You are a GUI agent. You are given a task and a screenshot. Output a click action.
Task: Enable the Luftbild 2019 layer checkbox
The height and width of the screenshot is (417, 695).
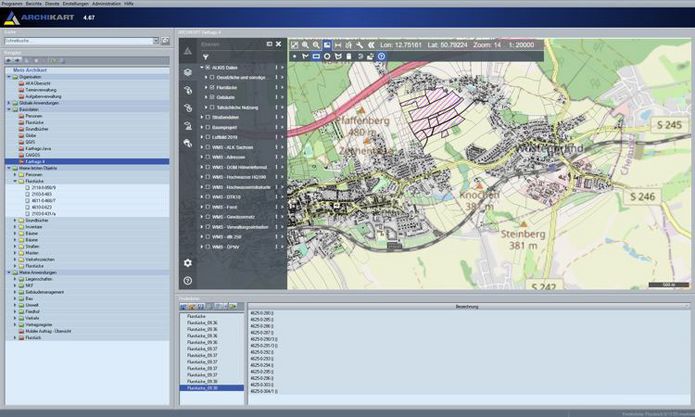pos(205,137)
